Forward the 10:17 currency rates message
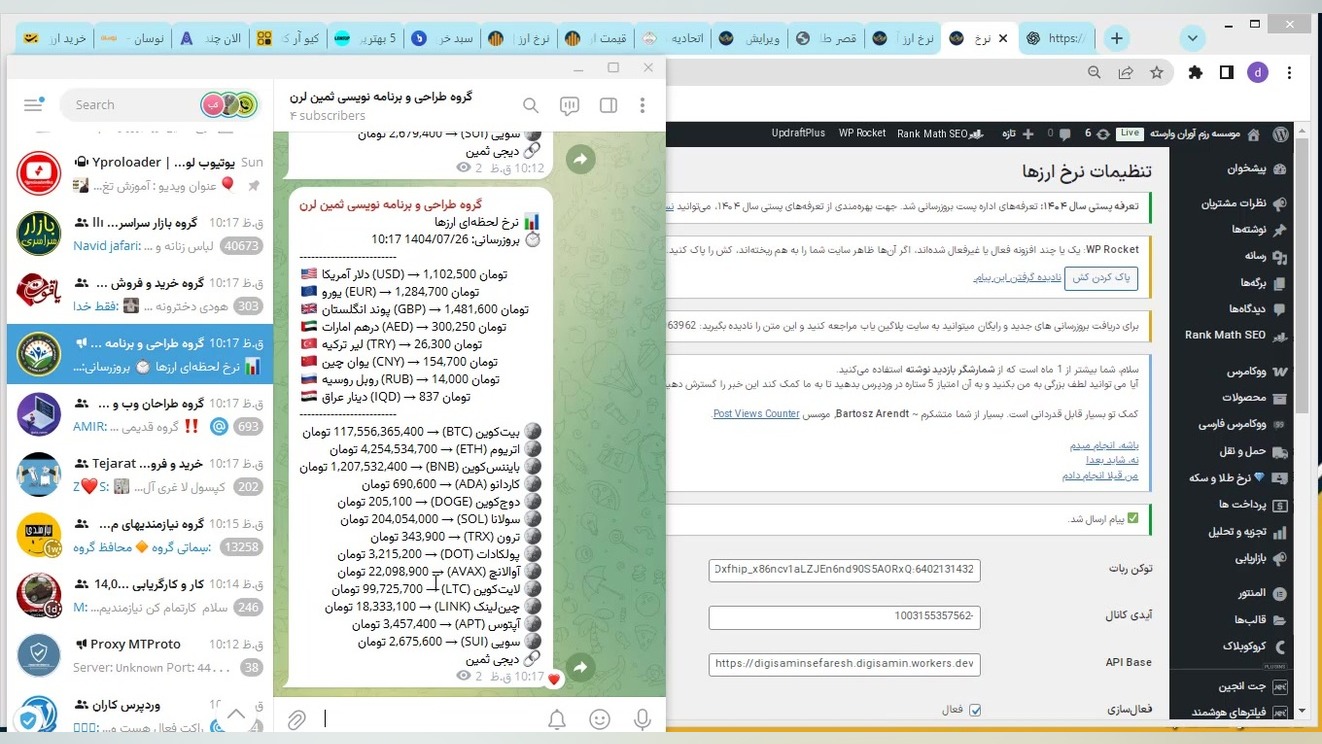The image size is (1322, 744). (x=580, y=667)
